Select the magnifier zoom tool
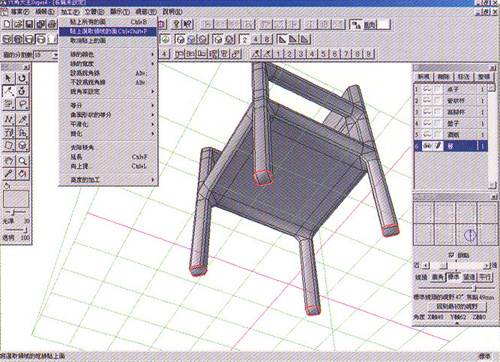The image size is (500, 362). click(22, 161)
